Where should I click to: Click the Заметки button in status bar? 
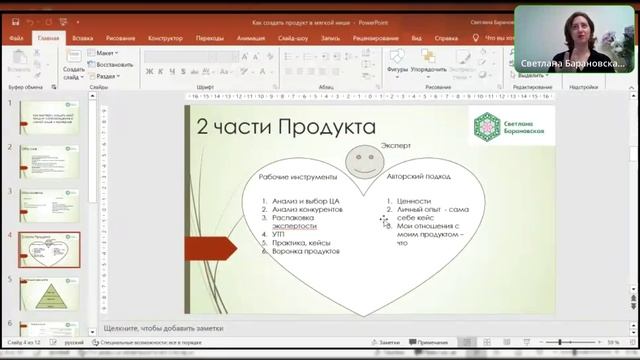pyautogui.click(x=386, y=342)
